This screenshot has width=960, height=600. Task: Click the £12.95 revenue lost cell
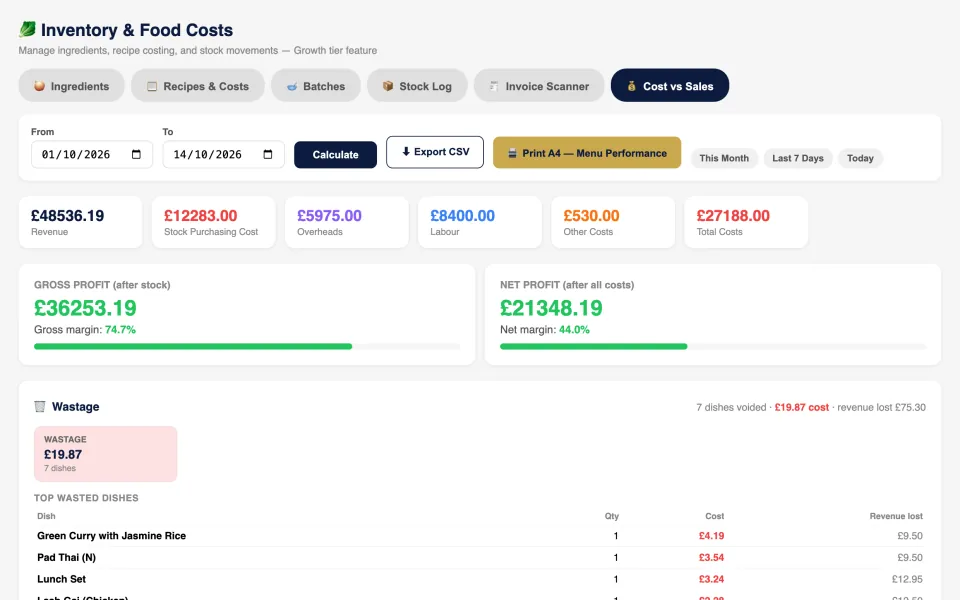coord(907,579)
